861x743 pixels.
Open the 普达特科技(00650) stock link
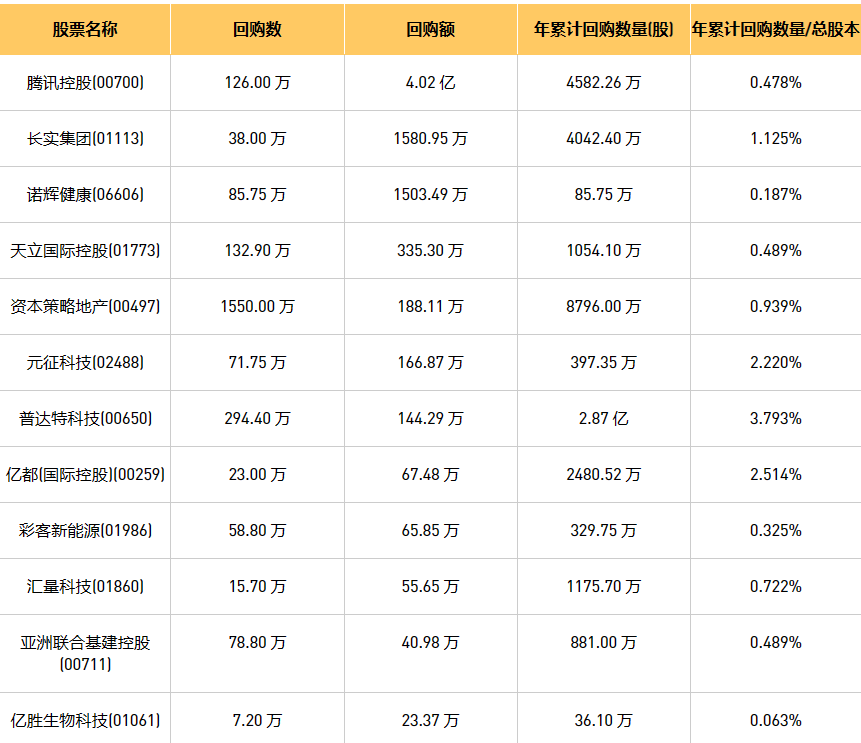point(85,419)
